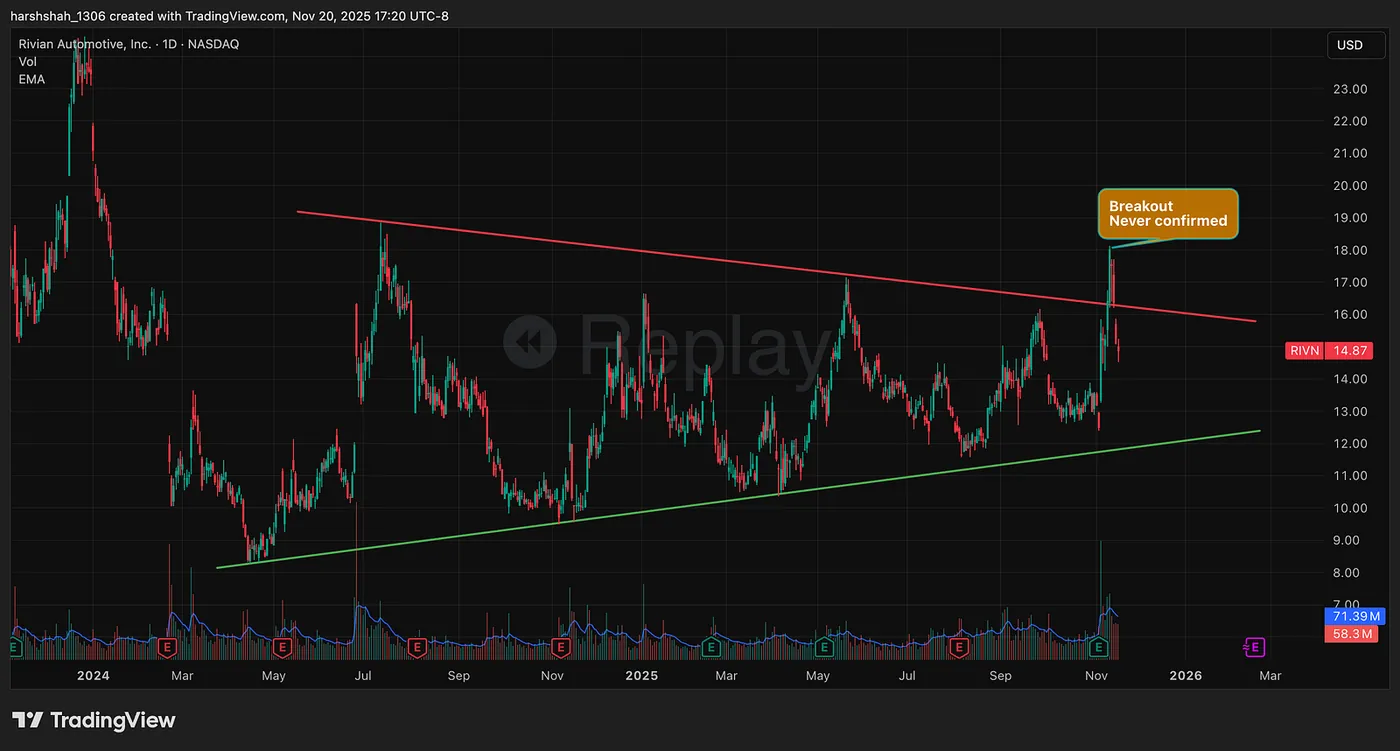The image size is (1400, 751).
Task: Open the red earnings marker after Nov 2024
Action: point(560,648)
